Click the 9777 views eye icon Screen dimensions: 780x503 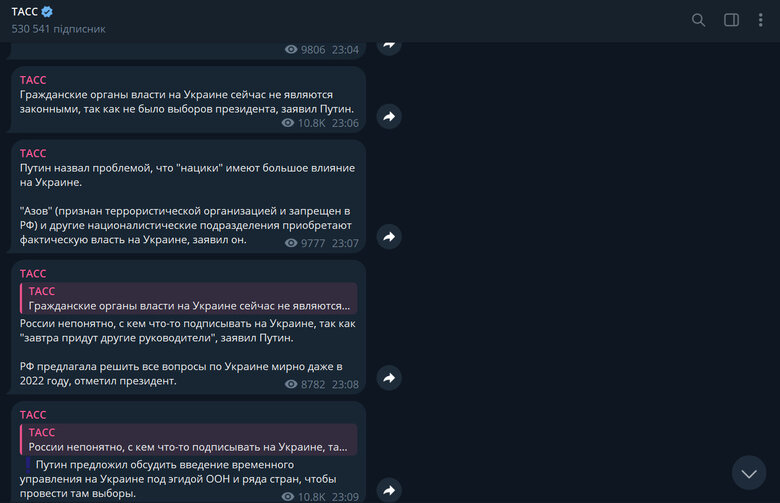click(x=291, y=243)
